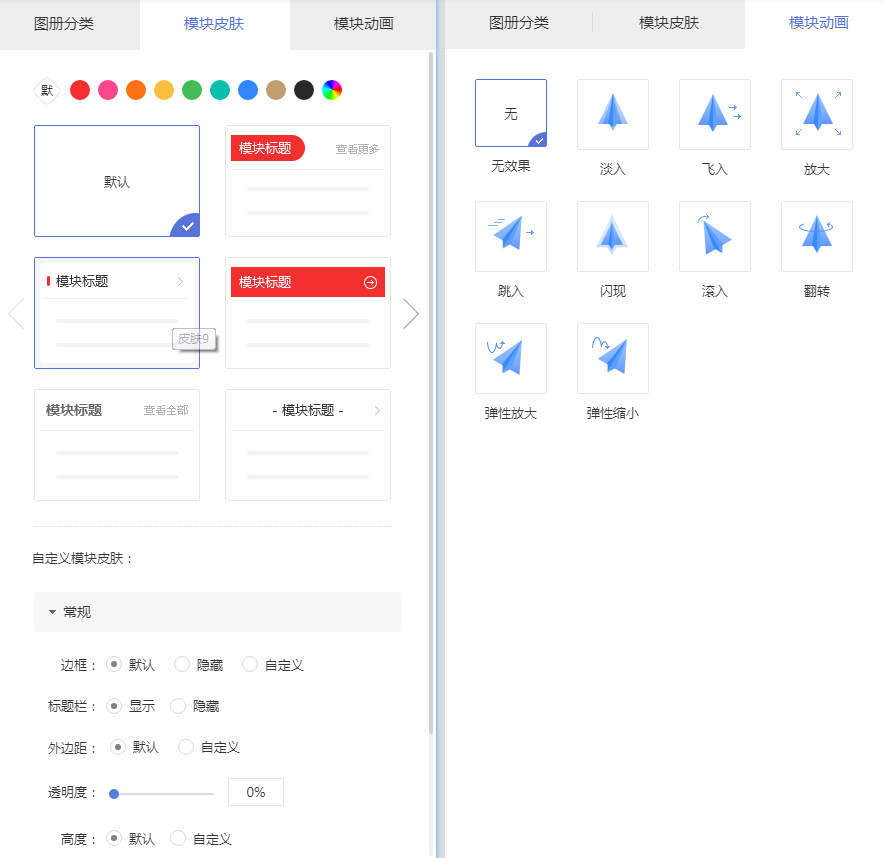Pick the teal color swatch
Screen dimensions: 884x858
(220, 90)
